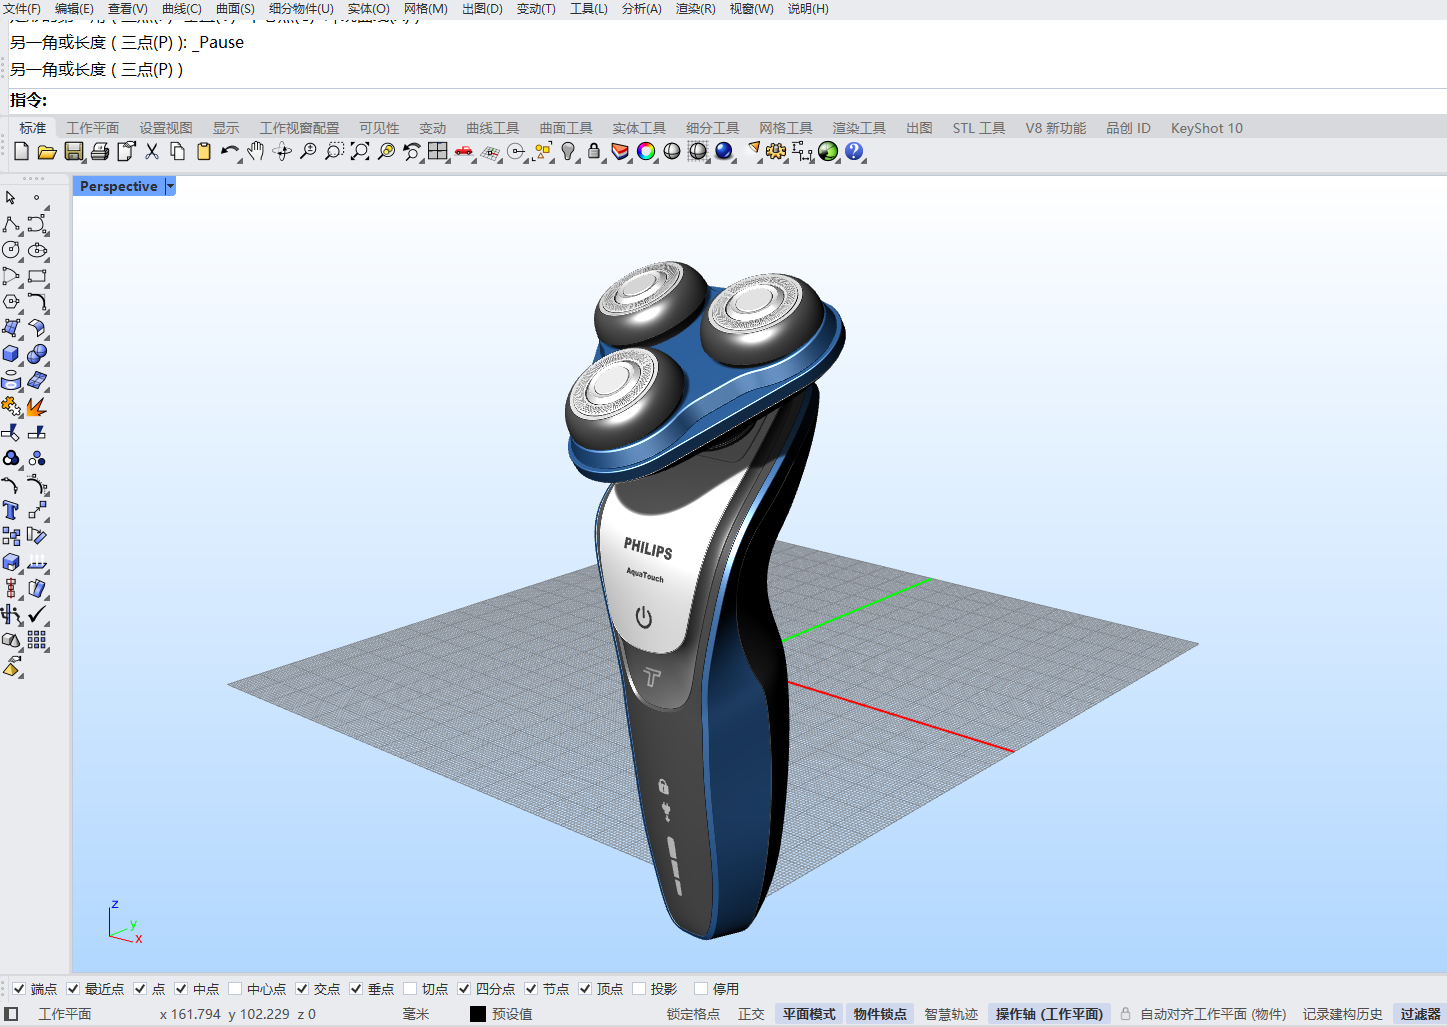This screenshot has width=1447, height=1027.
Task: Click the blue help question mark icon
Action: point(854,152)
